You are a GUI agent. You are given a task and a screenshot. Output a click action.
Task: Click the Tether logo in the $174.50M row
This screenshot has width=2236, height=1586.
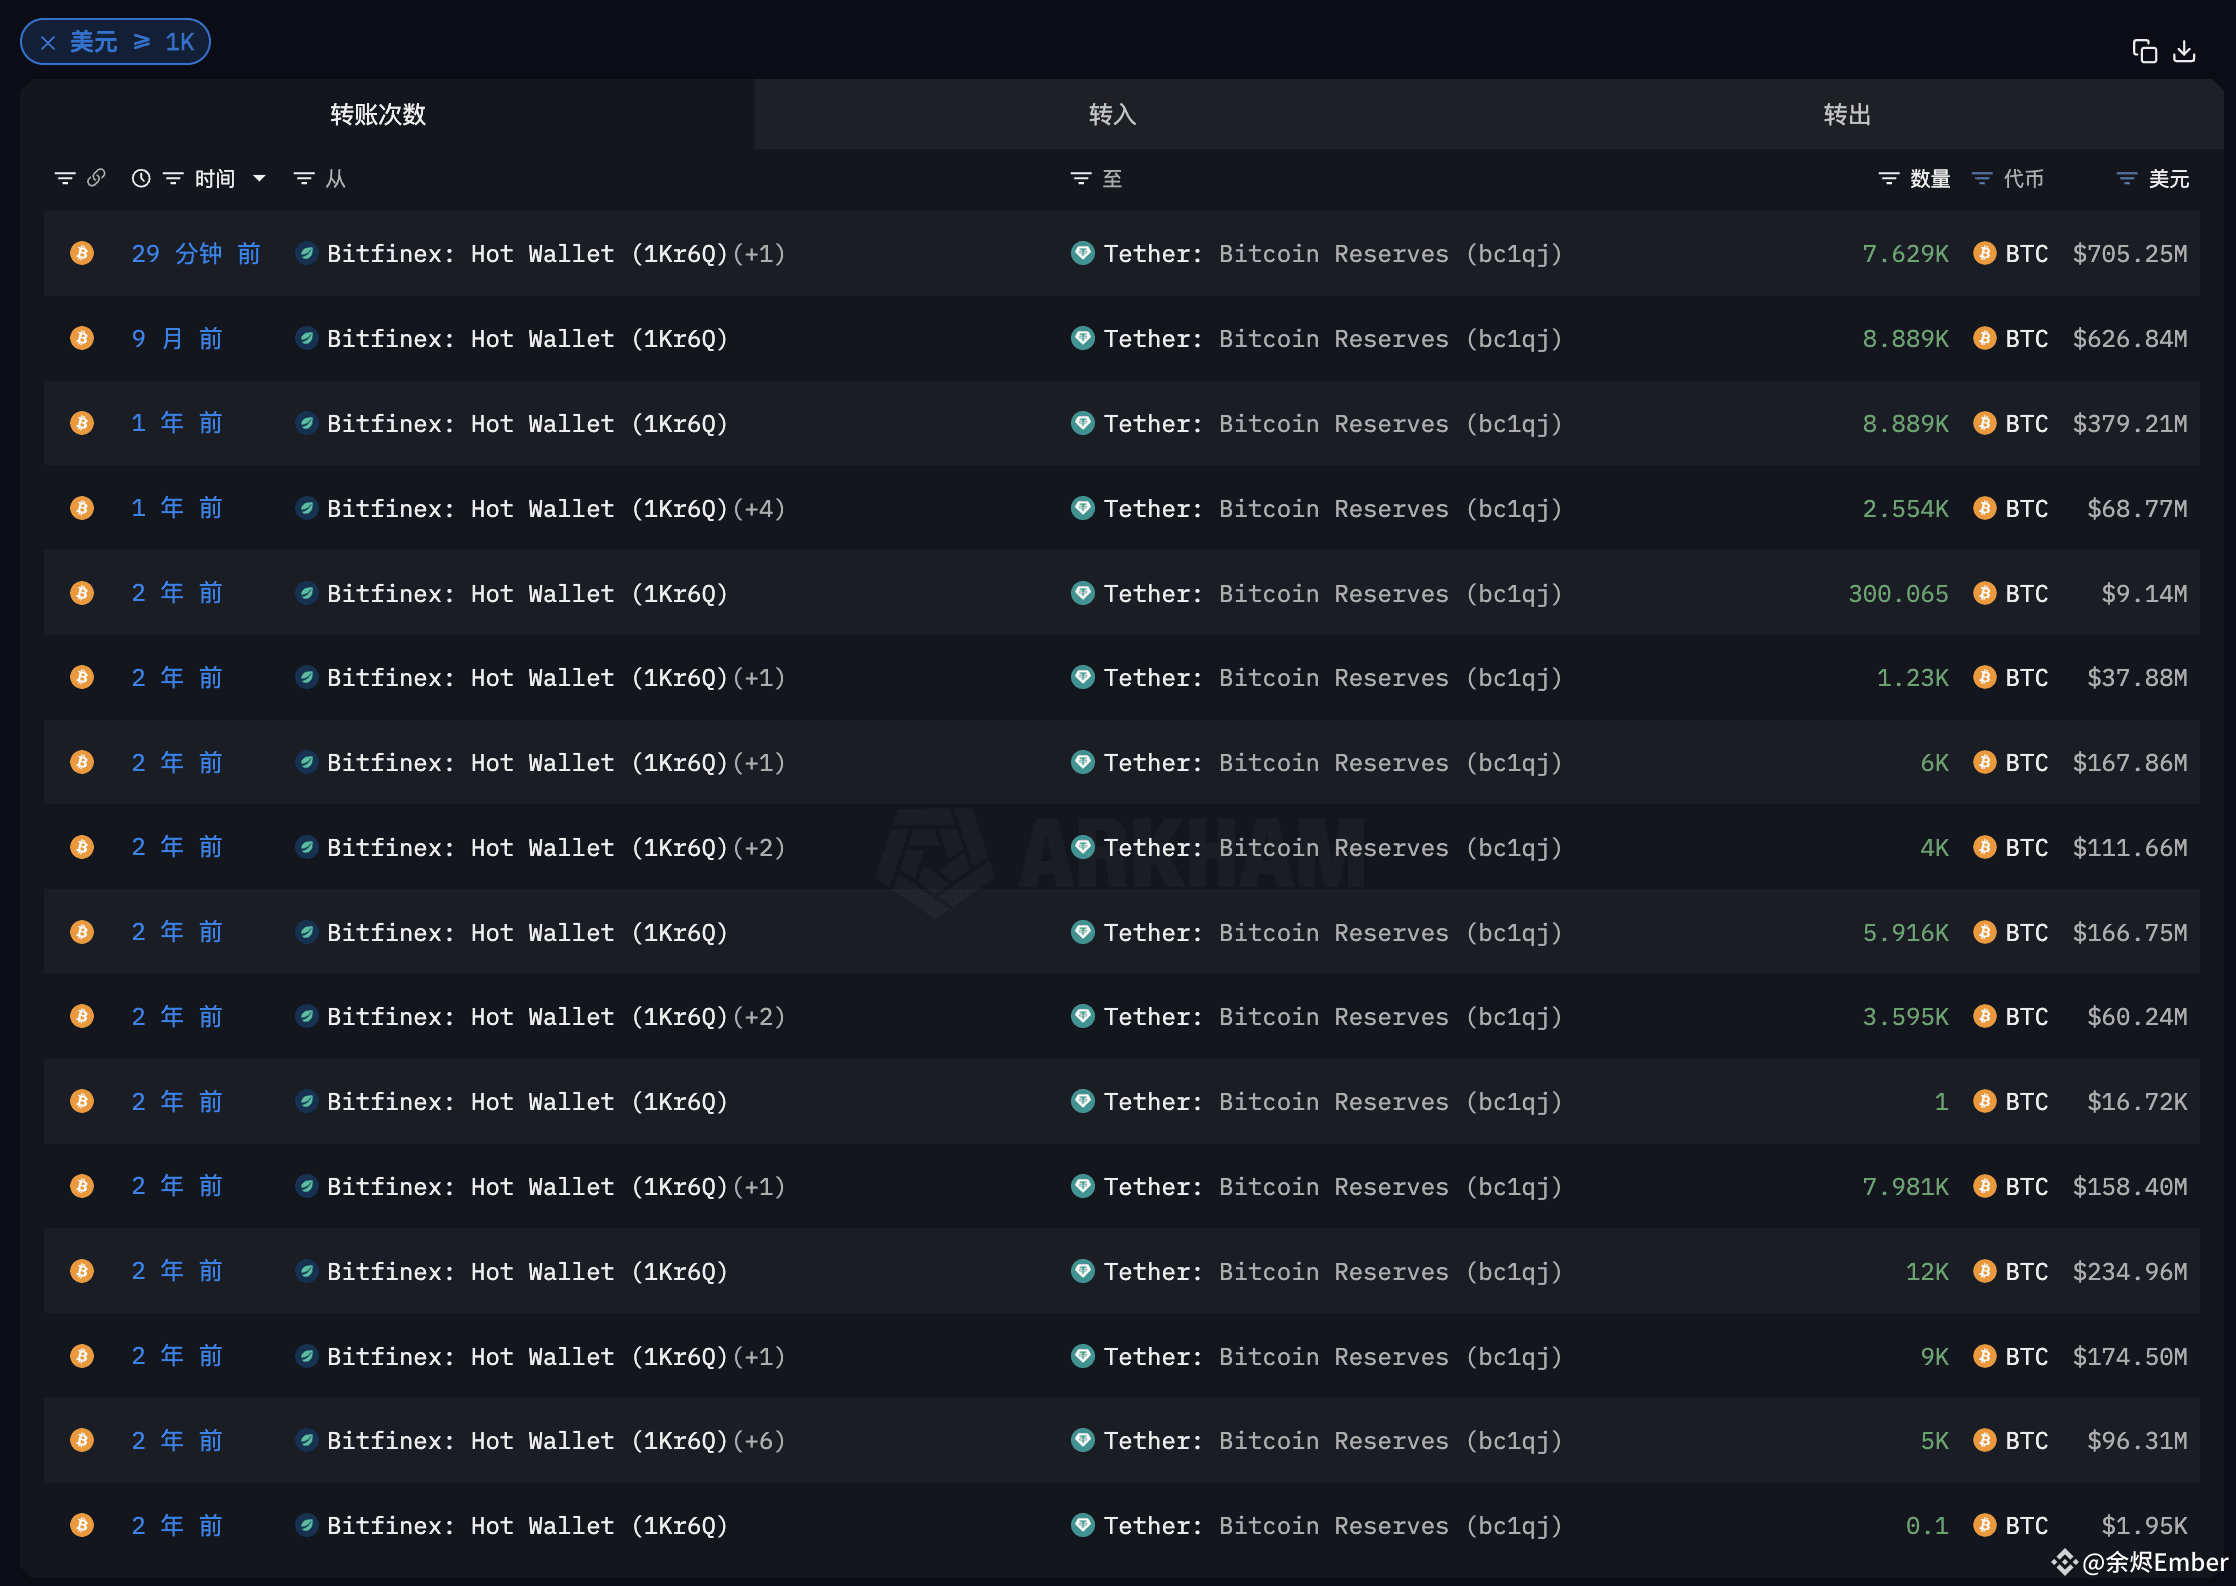tap(1082, 1356)
